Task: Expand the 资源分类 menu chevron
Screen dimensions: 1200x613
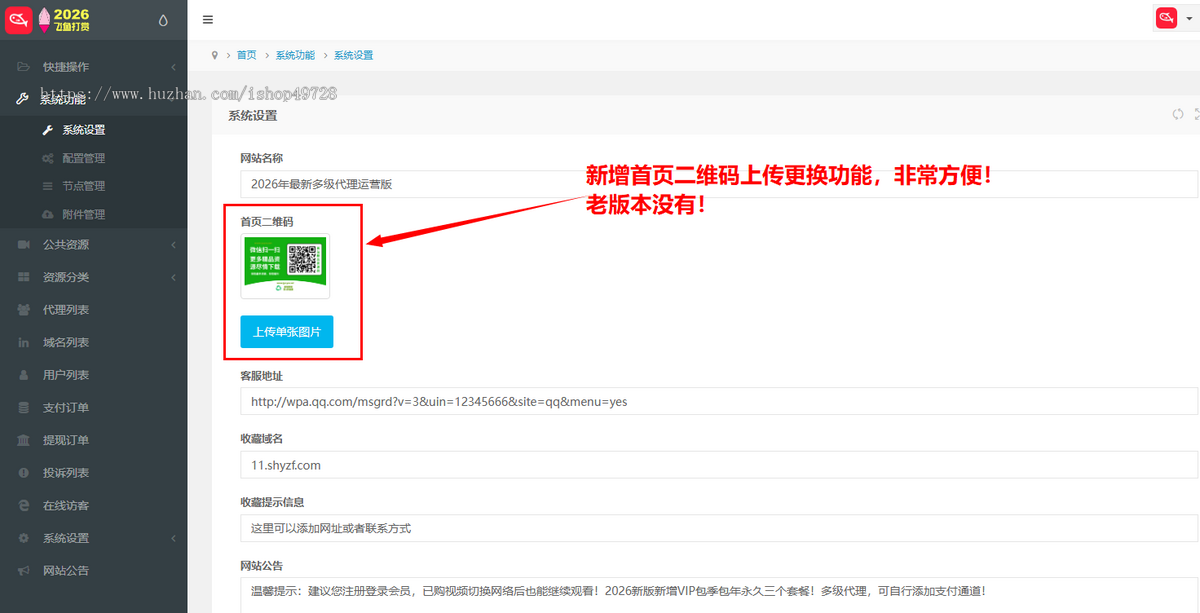Action: pos(173,277)
